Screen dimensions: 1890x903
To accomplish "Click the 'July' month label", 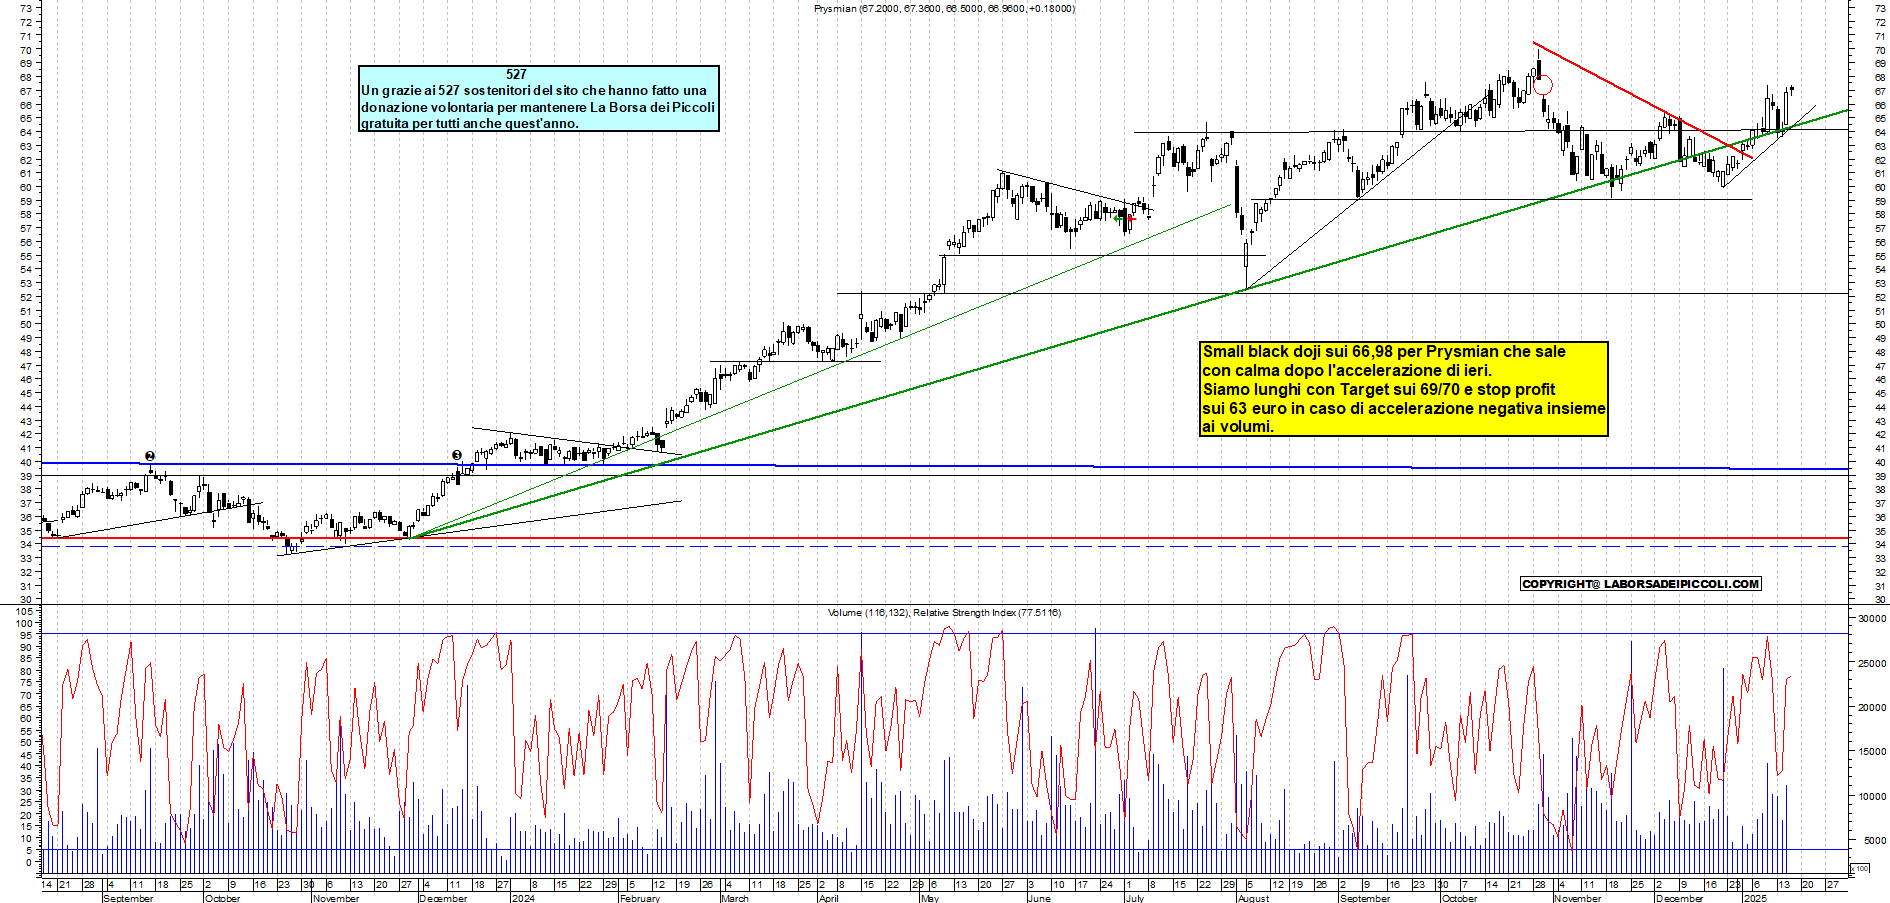I will pos(1135,898).
